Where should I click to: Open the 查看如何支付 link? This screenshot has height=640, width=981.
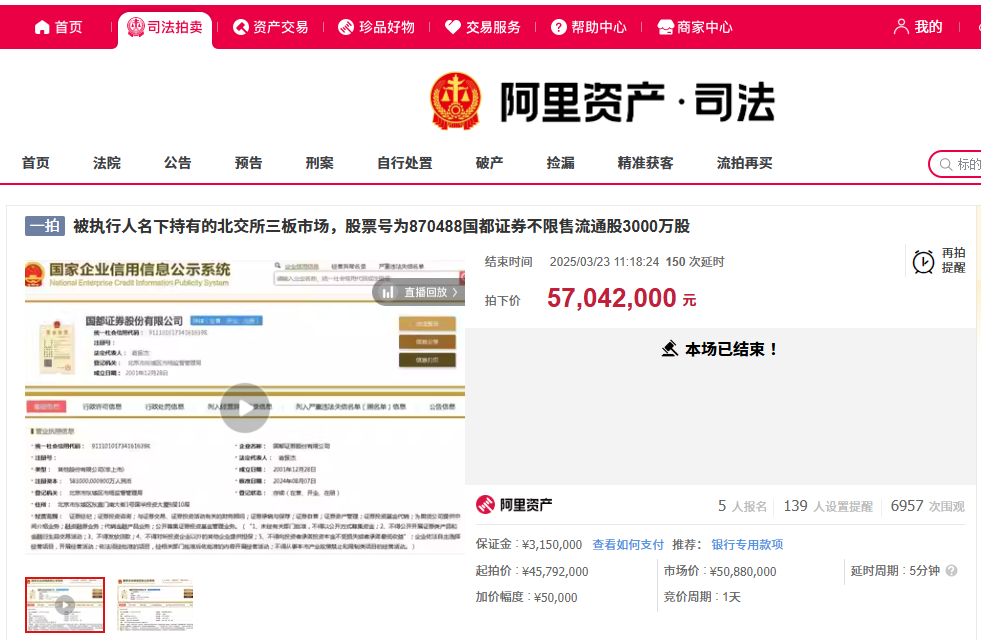coord(628,544)
